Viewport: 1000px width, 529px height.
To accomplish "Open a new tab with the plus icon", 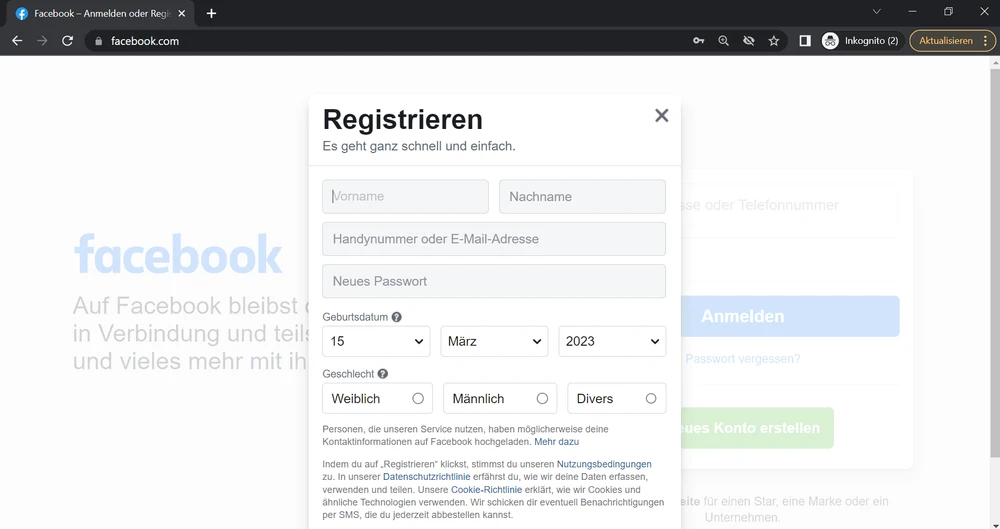I will click(211, 13).
